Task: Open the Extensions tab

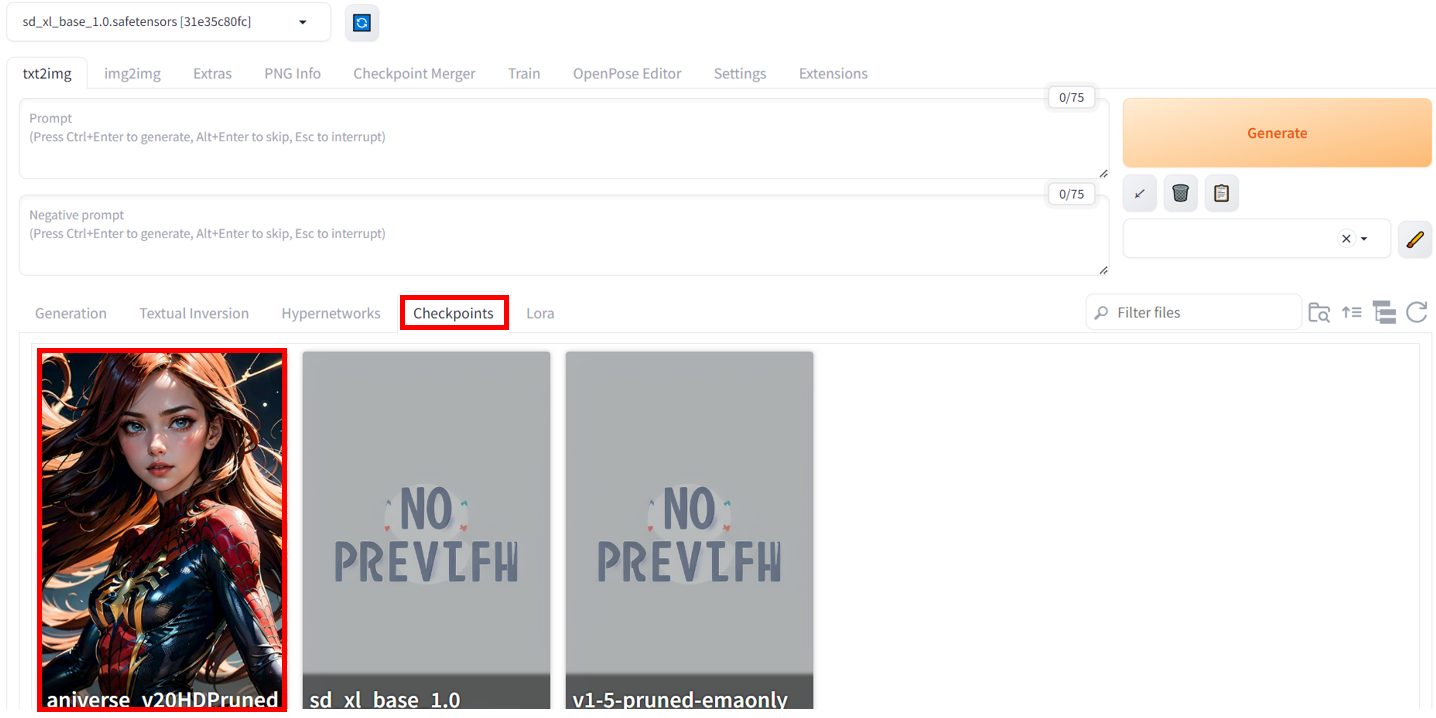Action: pyautogui.click(x=833, y=73)
